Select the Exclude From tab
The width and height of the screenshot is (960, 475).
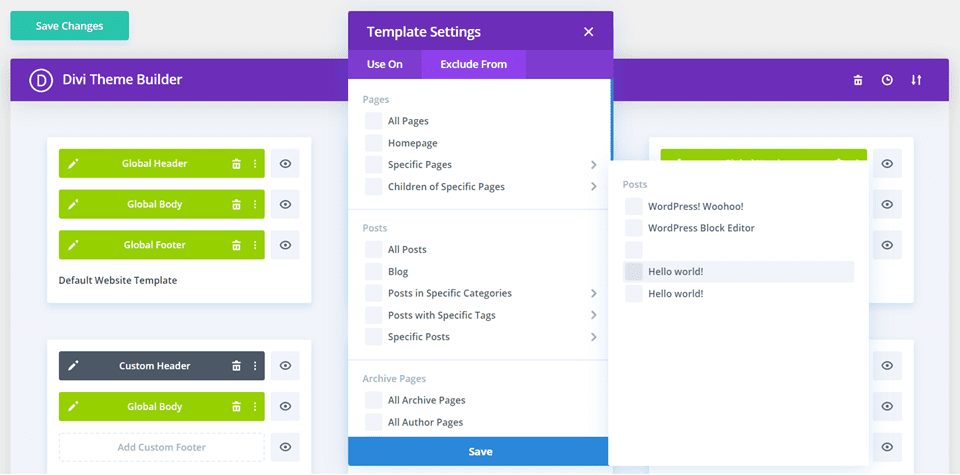click(474, 64)
